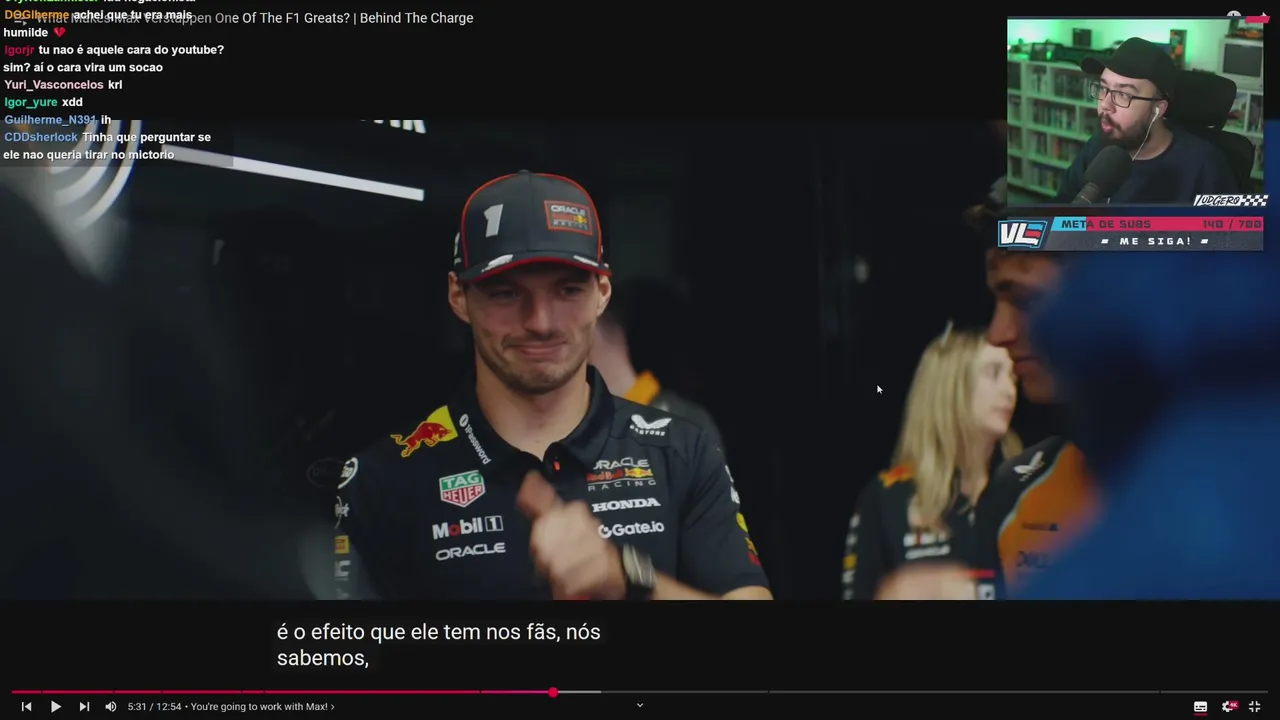Seek using the red video progress bar
1280x720 pixels.
[640, 692]
